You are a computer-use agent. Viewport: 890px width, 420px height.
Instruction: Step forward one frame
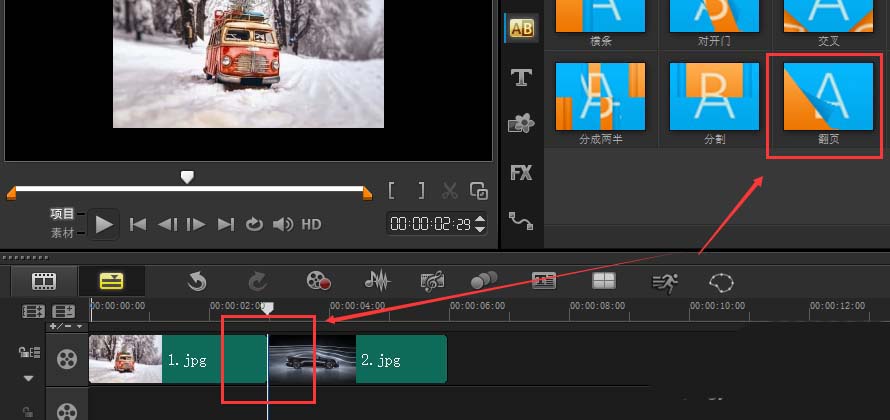(196, 225)
